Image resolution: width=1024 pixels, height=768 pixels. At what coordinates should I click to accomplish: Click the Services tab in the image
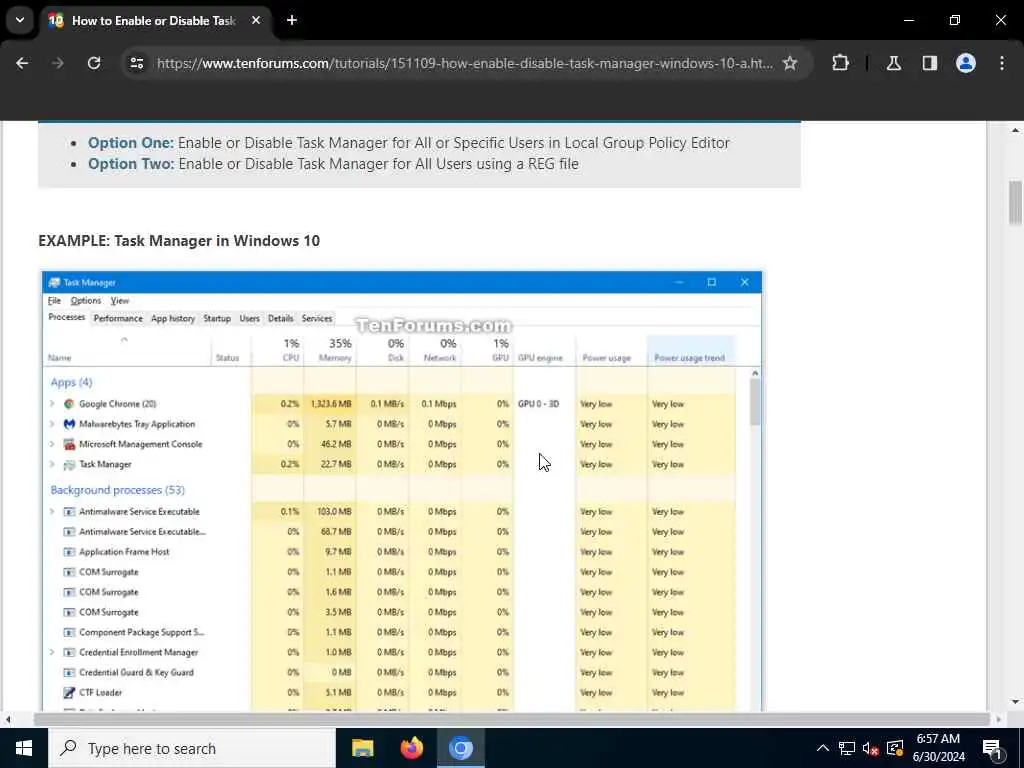(317, 318)
